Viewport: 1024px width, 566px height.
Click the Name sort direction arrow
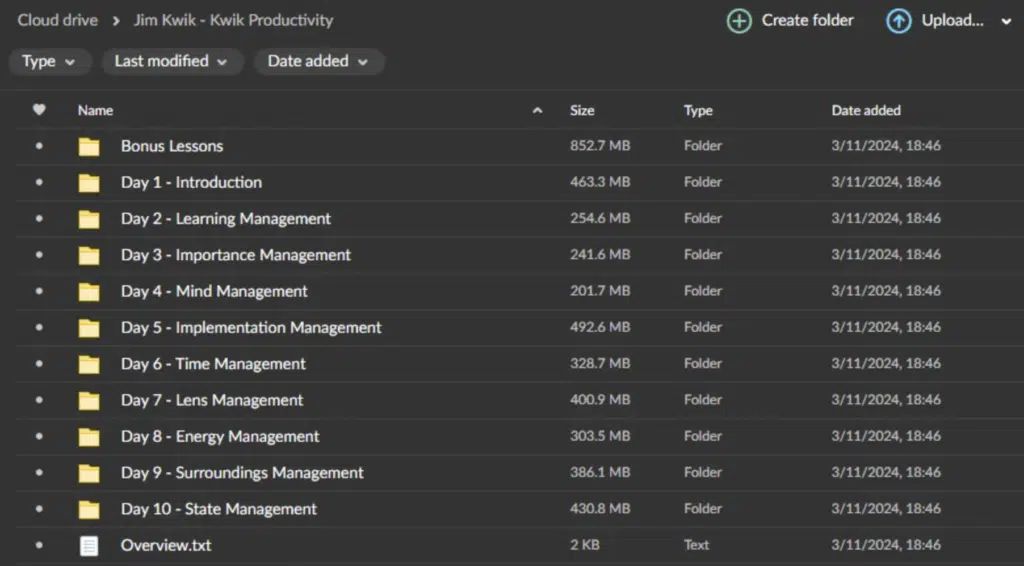coord(537,111)
